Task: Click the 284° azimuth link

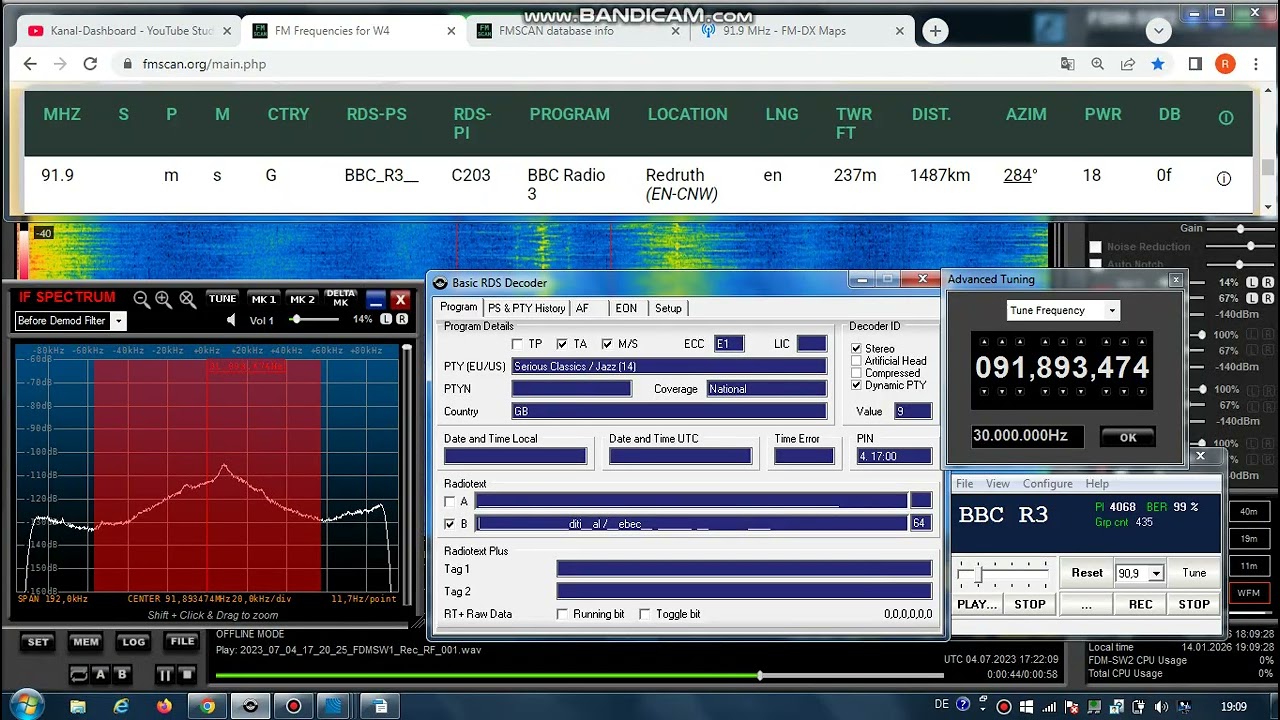Action: click(1020, 175)
